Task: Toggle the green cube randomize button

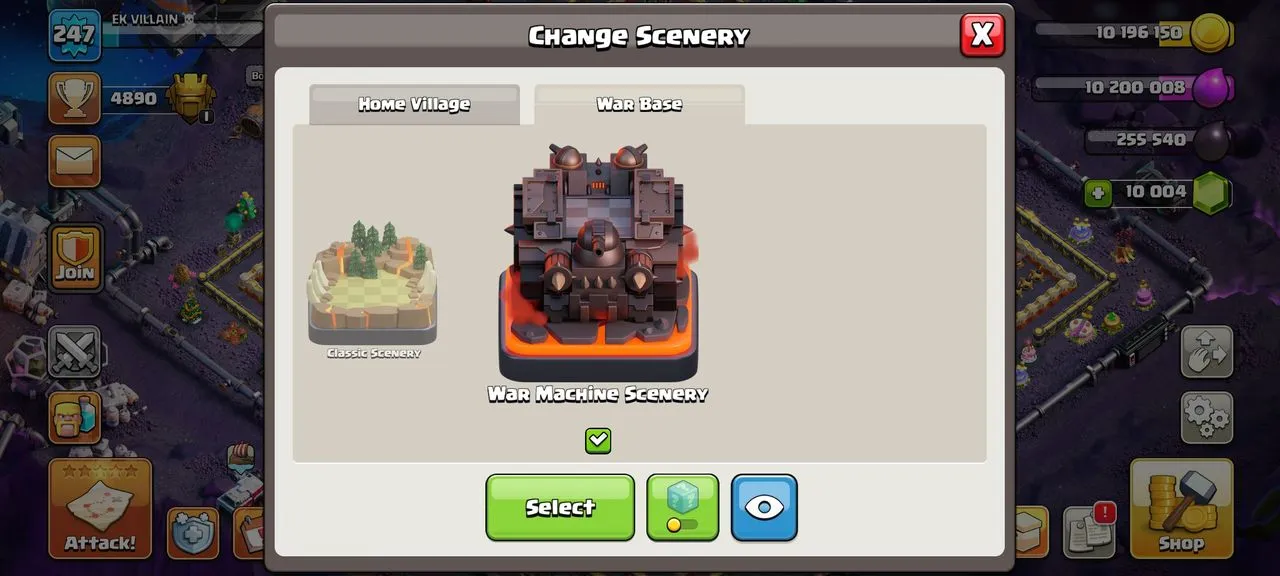Action: (682, 507)
